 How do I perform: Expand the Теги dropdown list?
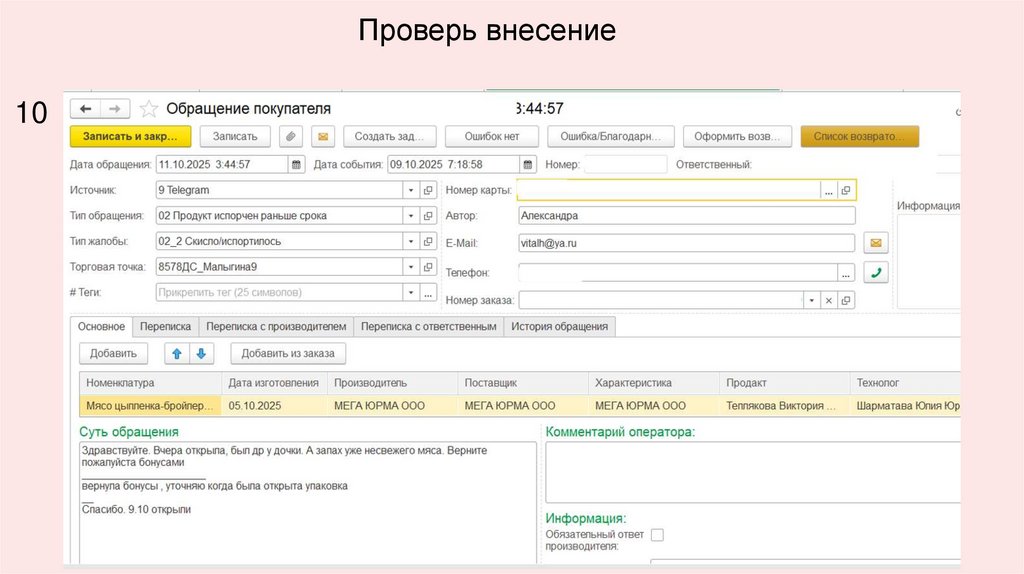tap(411, 293)
